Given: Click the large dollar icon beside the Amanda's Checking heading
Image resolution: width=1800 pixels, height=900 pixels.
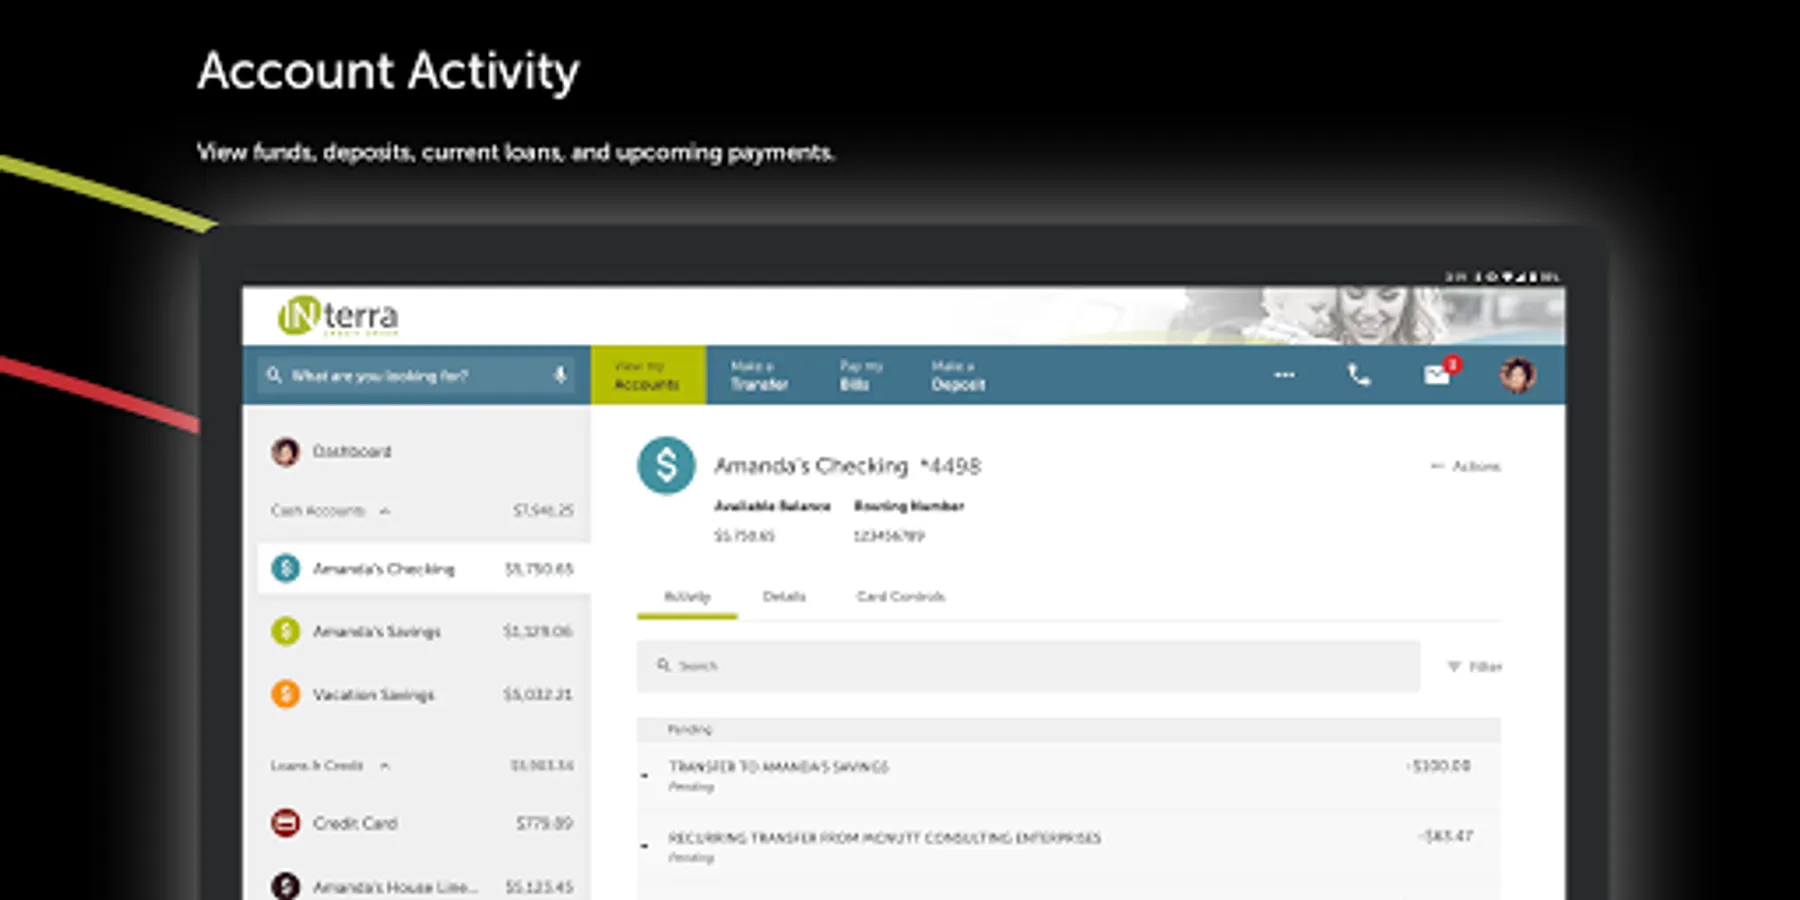Looking at the screenshot, I should [x=666, y=466].
